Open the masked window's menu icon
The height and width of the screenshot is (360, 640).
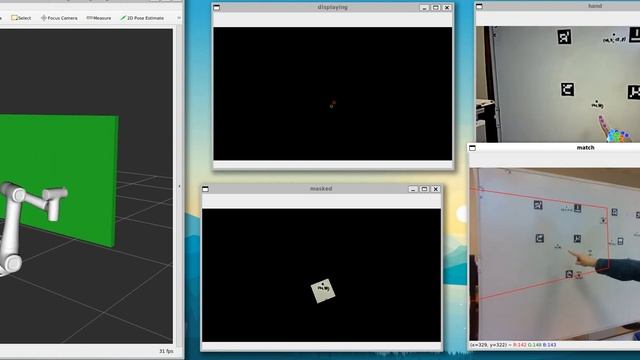coord(205,189)
